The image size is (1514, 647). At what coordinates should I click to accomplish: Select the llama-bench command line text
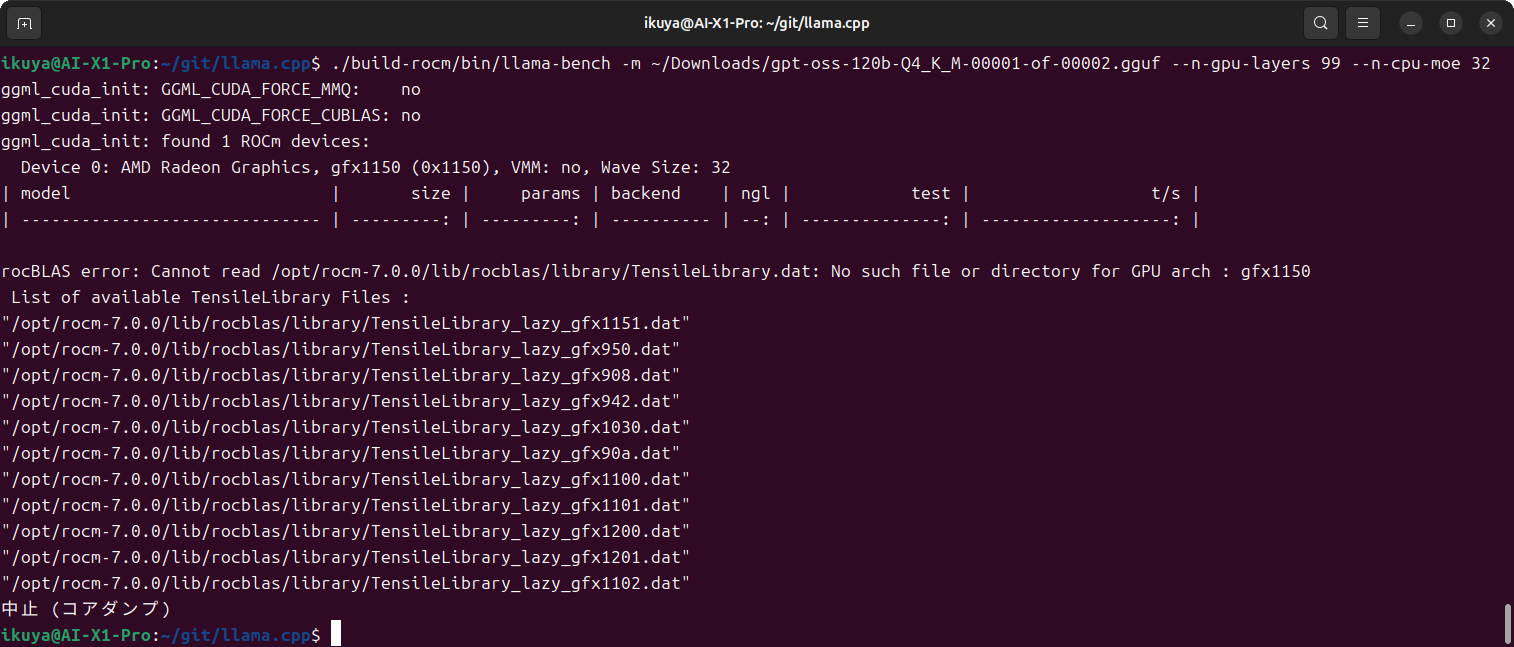coord(700,63)
